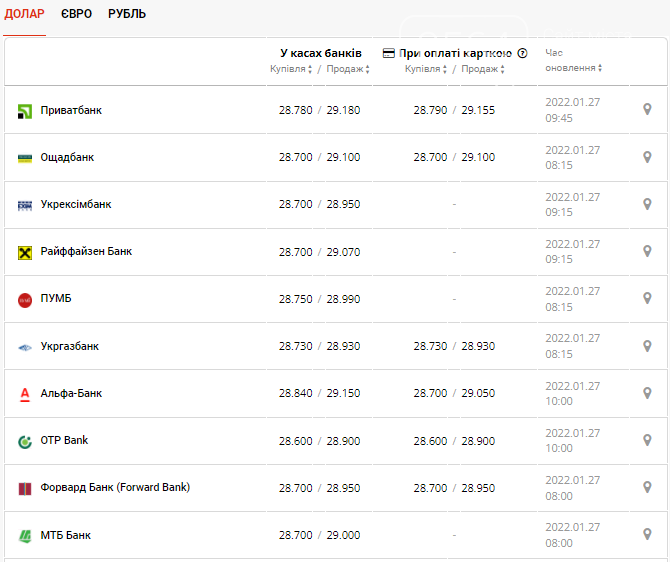Image resolution: width=670 pixels, height=562 pixels.
Task: Click the OTP Bank logo icon
Action: coord(25,441)
